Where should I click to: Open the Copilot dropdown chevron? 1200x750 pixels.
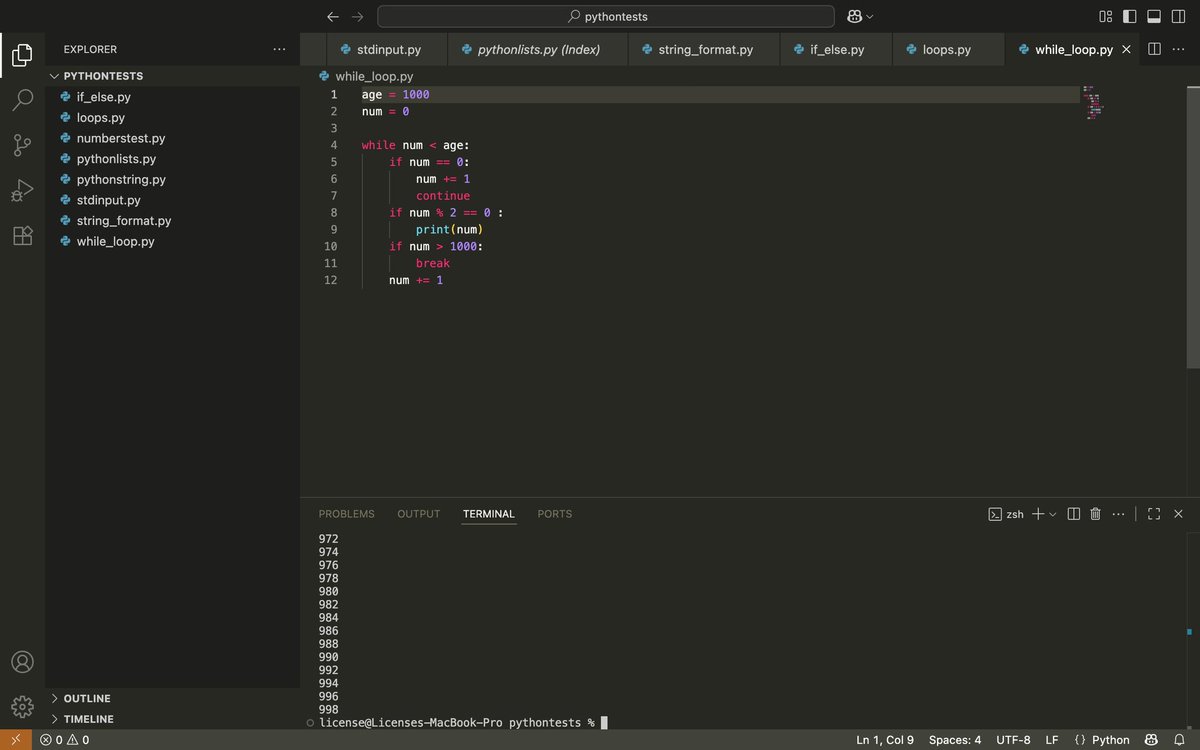[x=870, y=16]
